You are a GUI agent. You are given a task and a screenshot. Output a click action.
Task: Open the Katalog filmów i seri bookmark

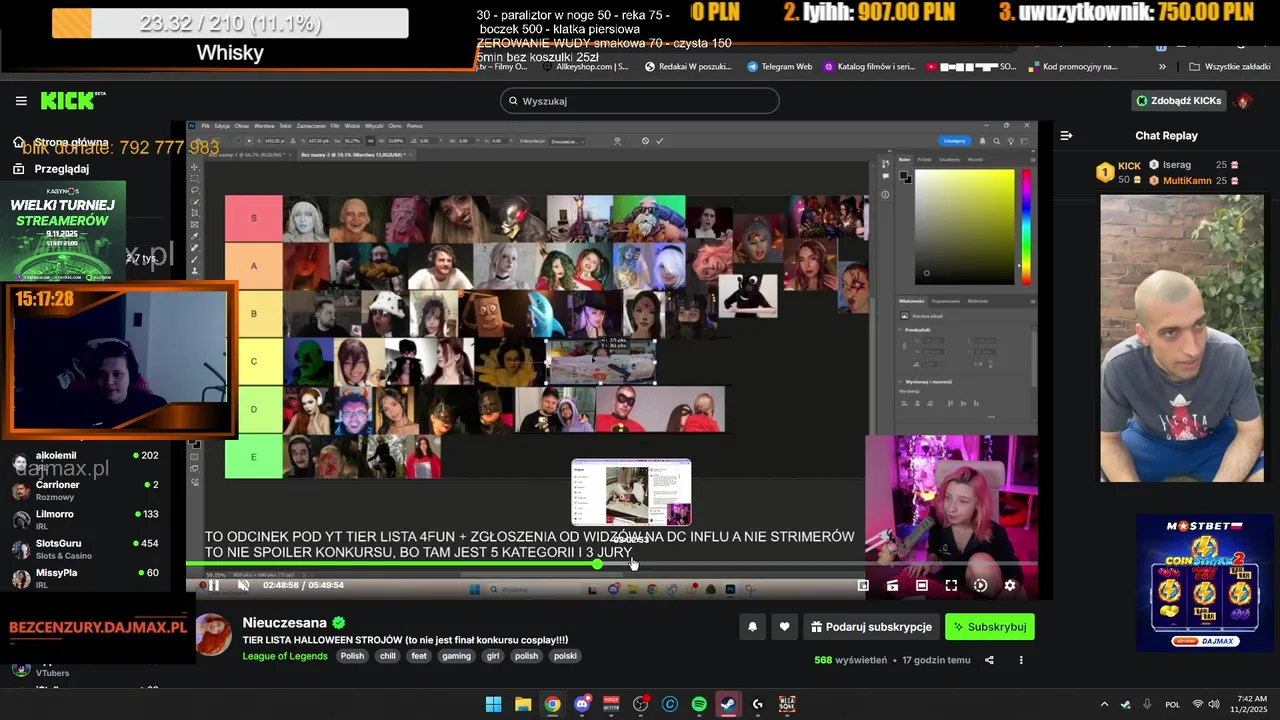(869, 67)
